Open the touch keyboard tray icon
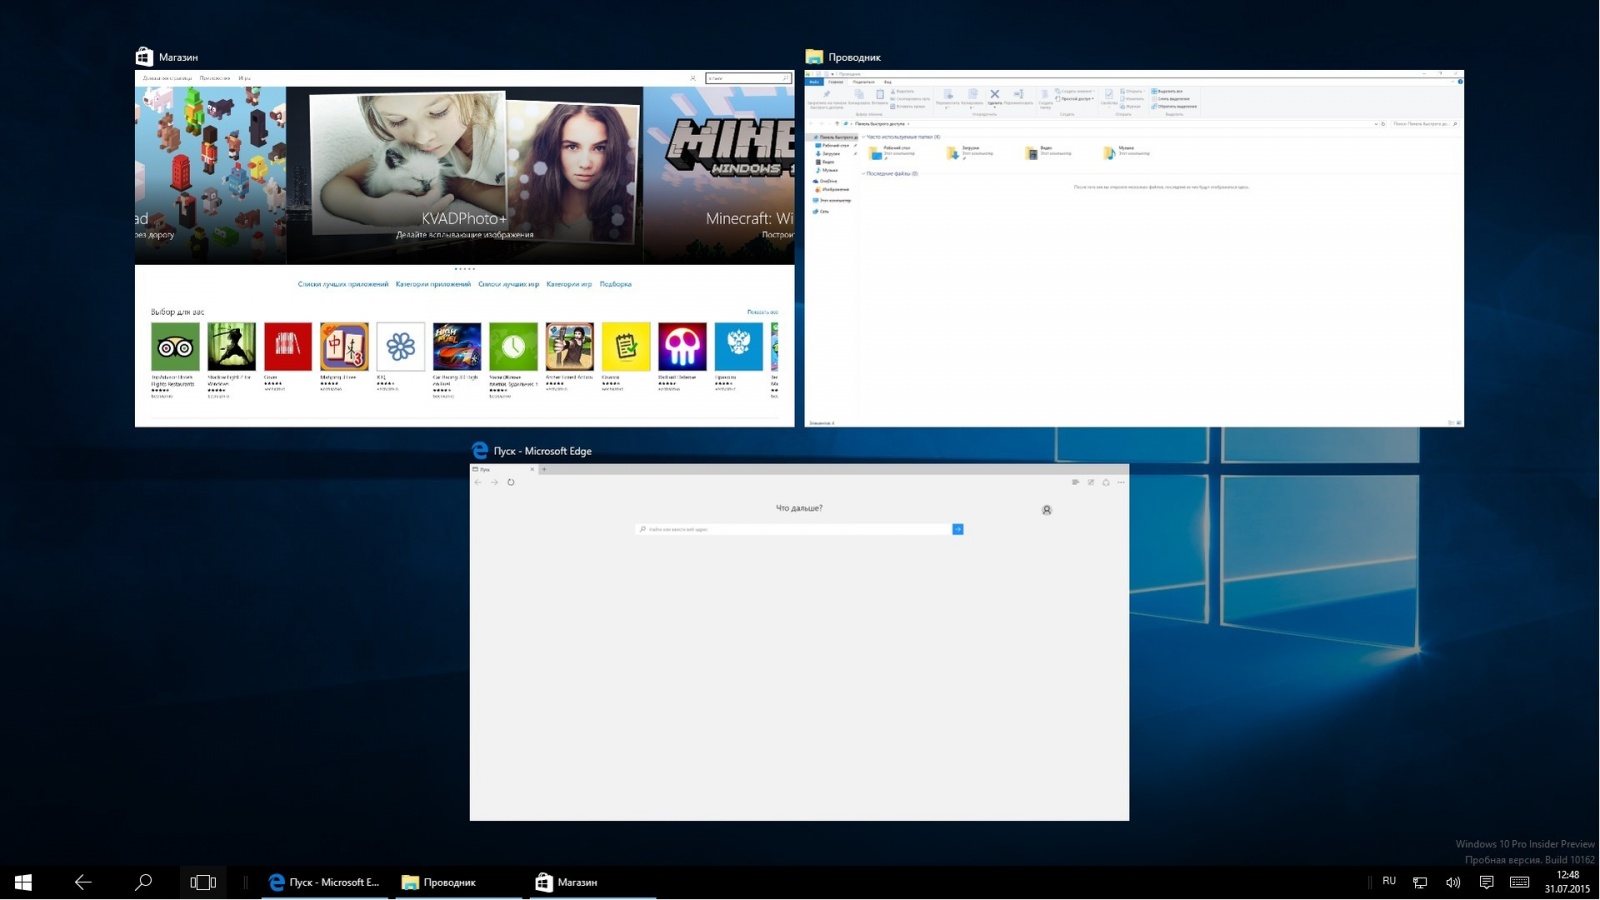Viewport: 1600px width, 900px height. click(x=1519, y=882)
